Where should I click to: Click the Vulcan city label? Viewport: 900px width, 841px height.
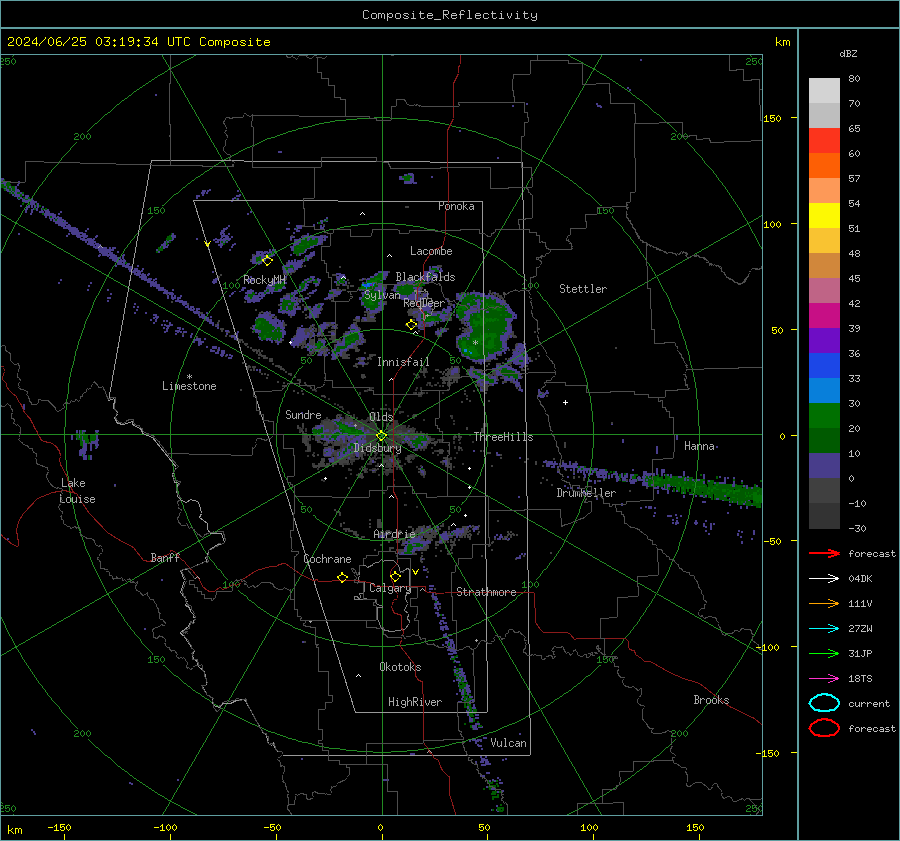tap(509, 743)
